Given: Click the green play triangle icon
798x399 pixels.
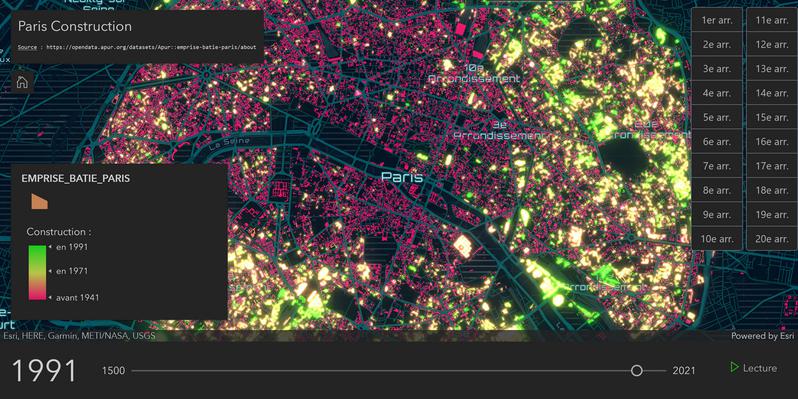Looking at the screenshot, I should coord(734,367).
